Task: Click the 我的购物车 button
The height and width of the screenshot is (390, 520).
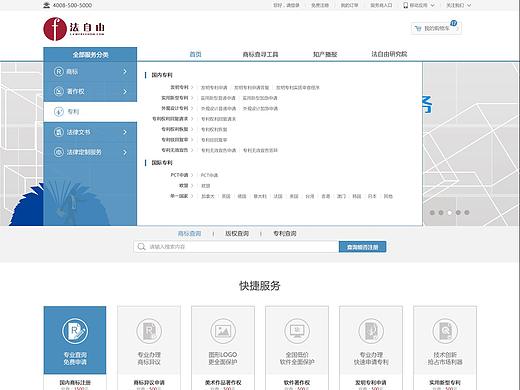Action: pyautogui.click(x=436, y=28)
